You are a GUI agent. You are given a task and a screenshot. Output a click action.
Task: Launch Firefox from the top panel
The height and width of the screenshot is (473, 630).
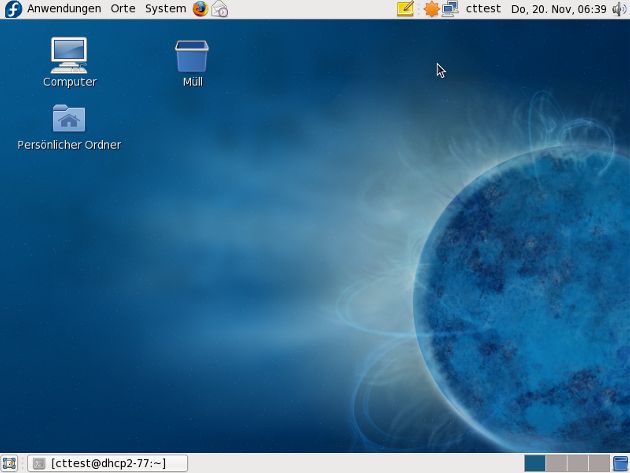pyautogui.click(x=200, y=9)
